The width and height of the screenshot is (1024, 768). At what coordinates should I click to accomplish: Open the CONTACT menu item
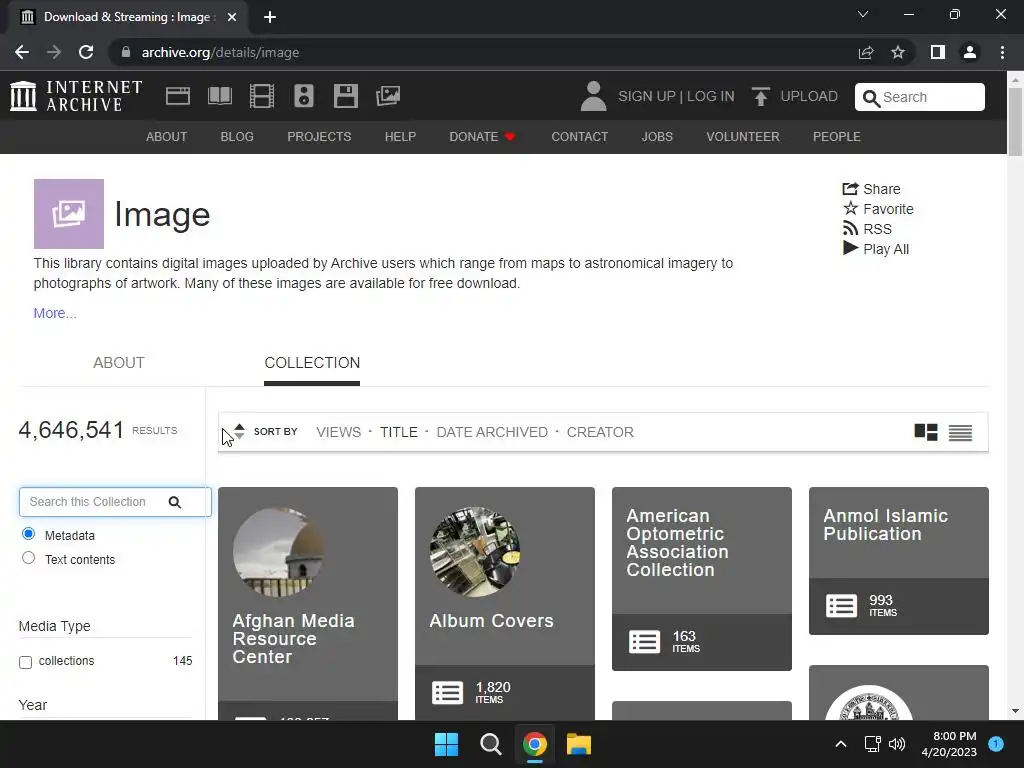click(x=580, y=136)
